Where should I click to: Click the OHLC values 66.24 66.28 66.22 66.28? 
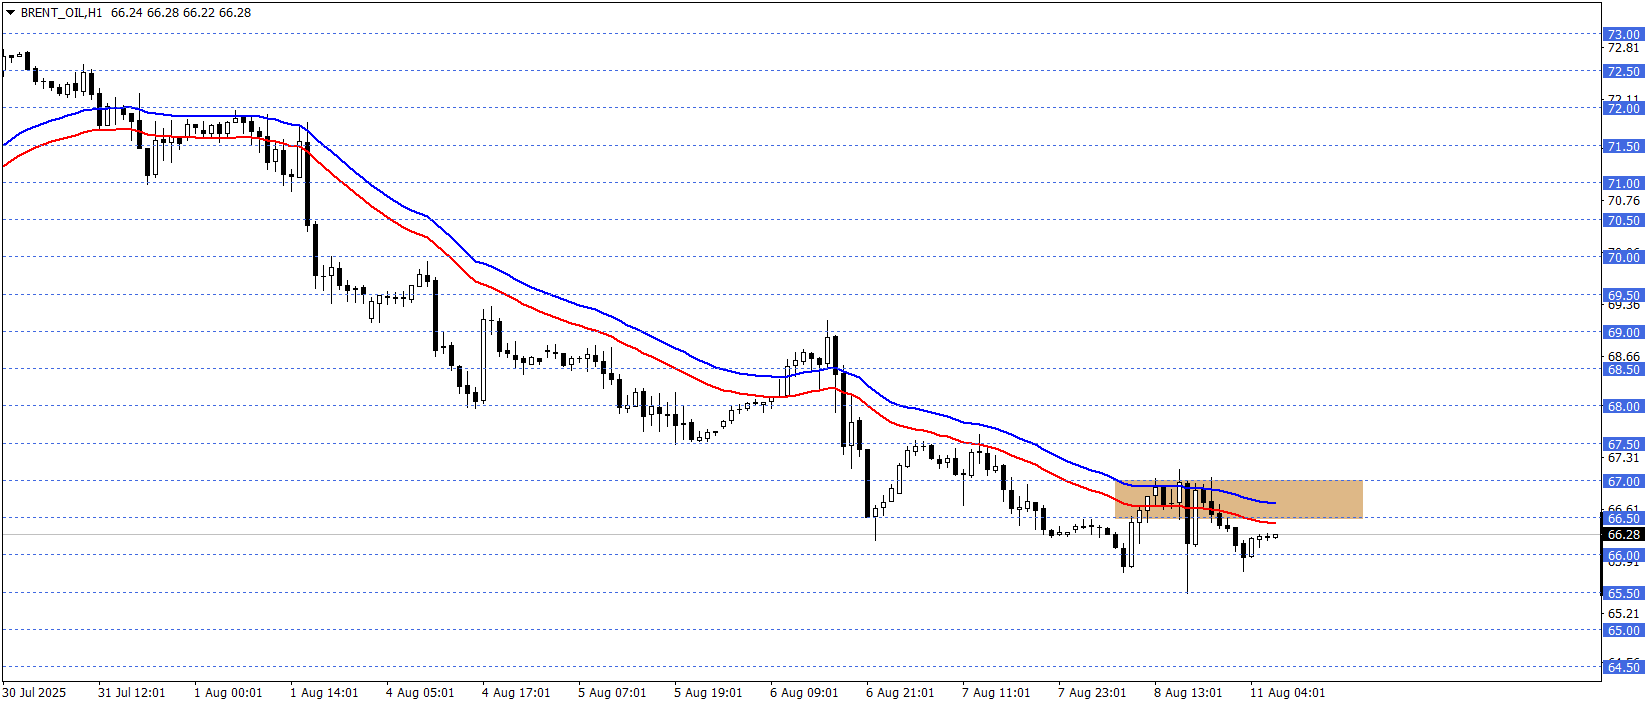(x=181, y=13)
